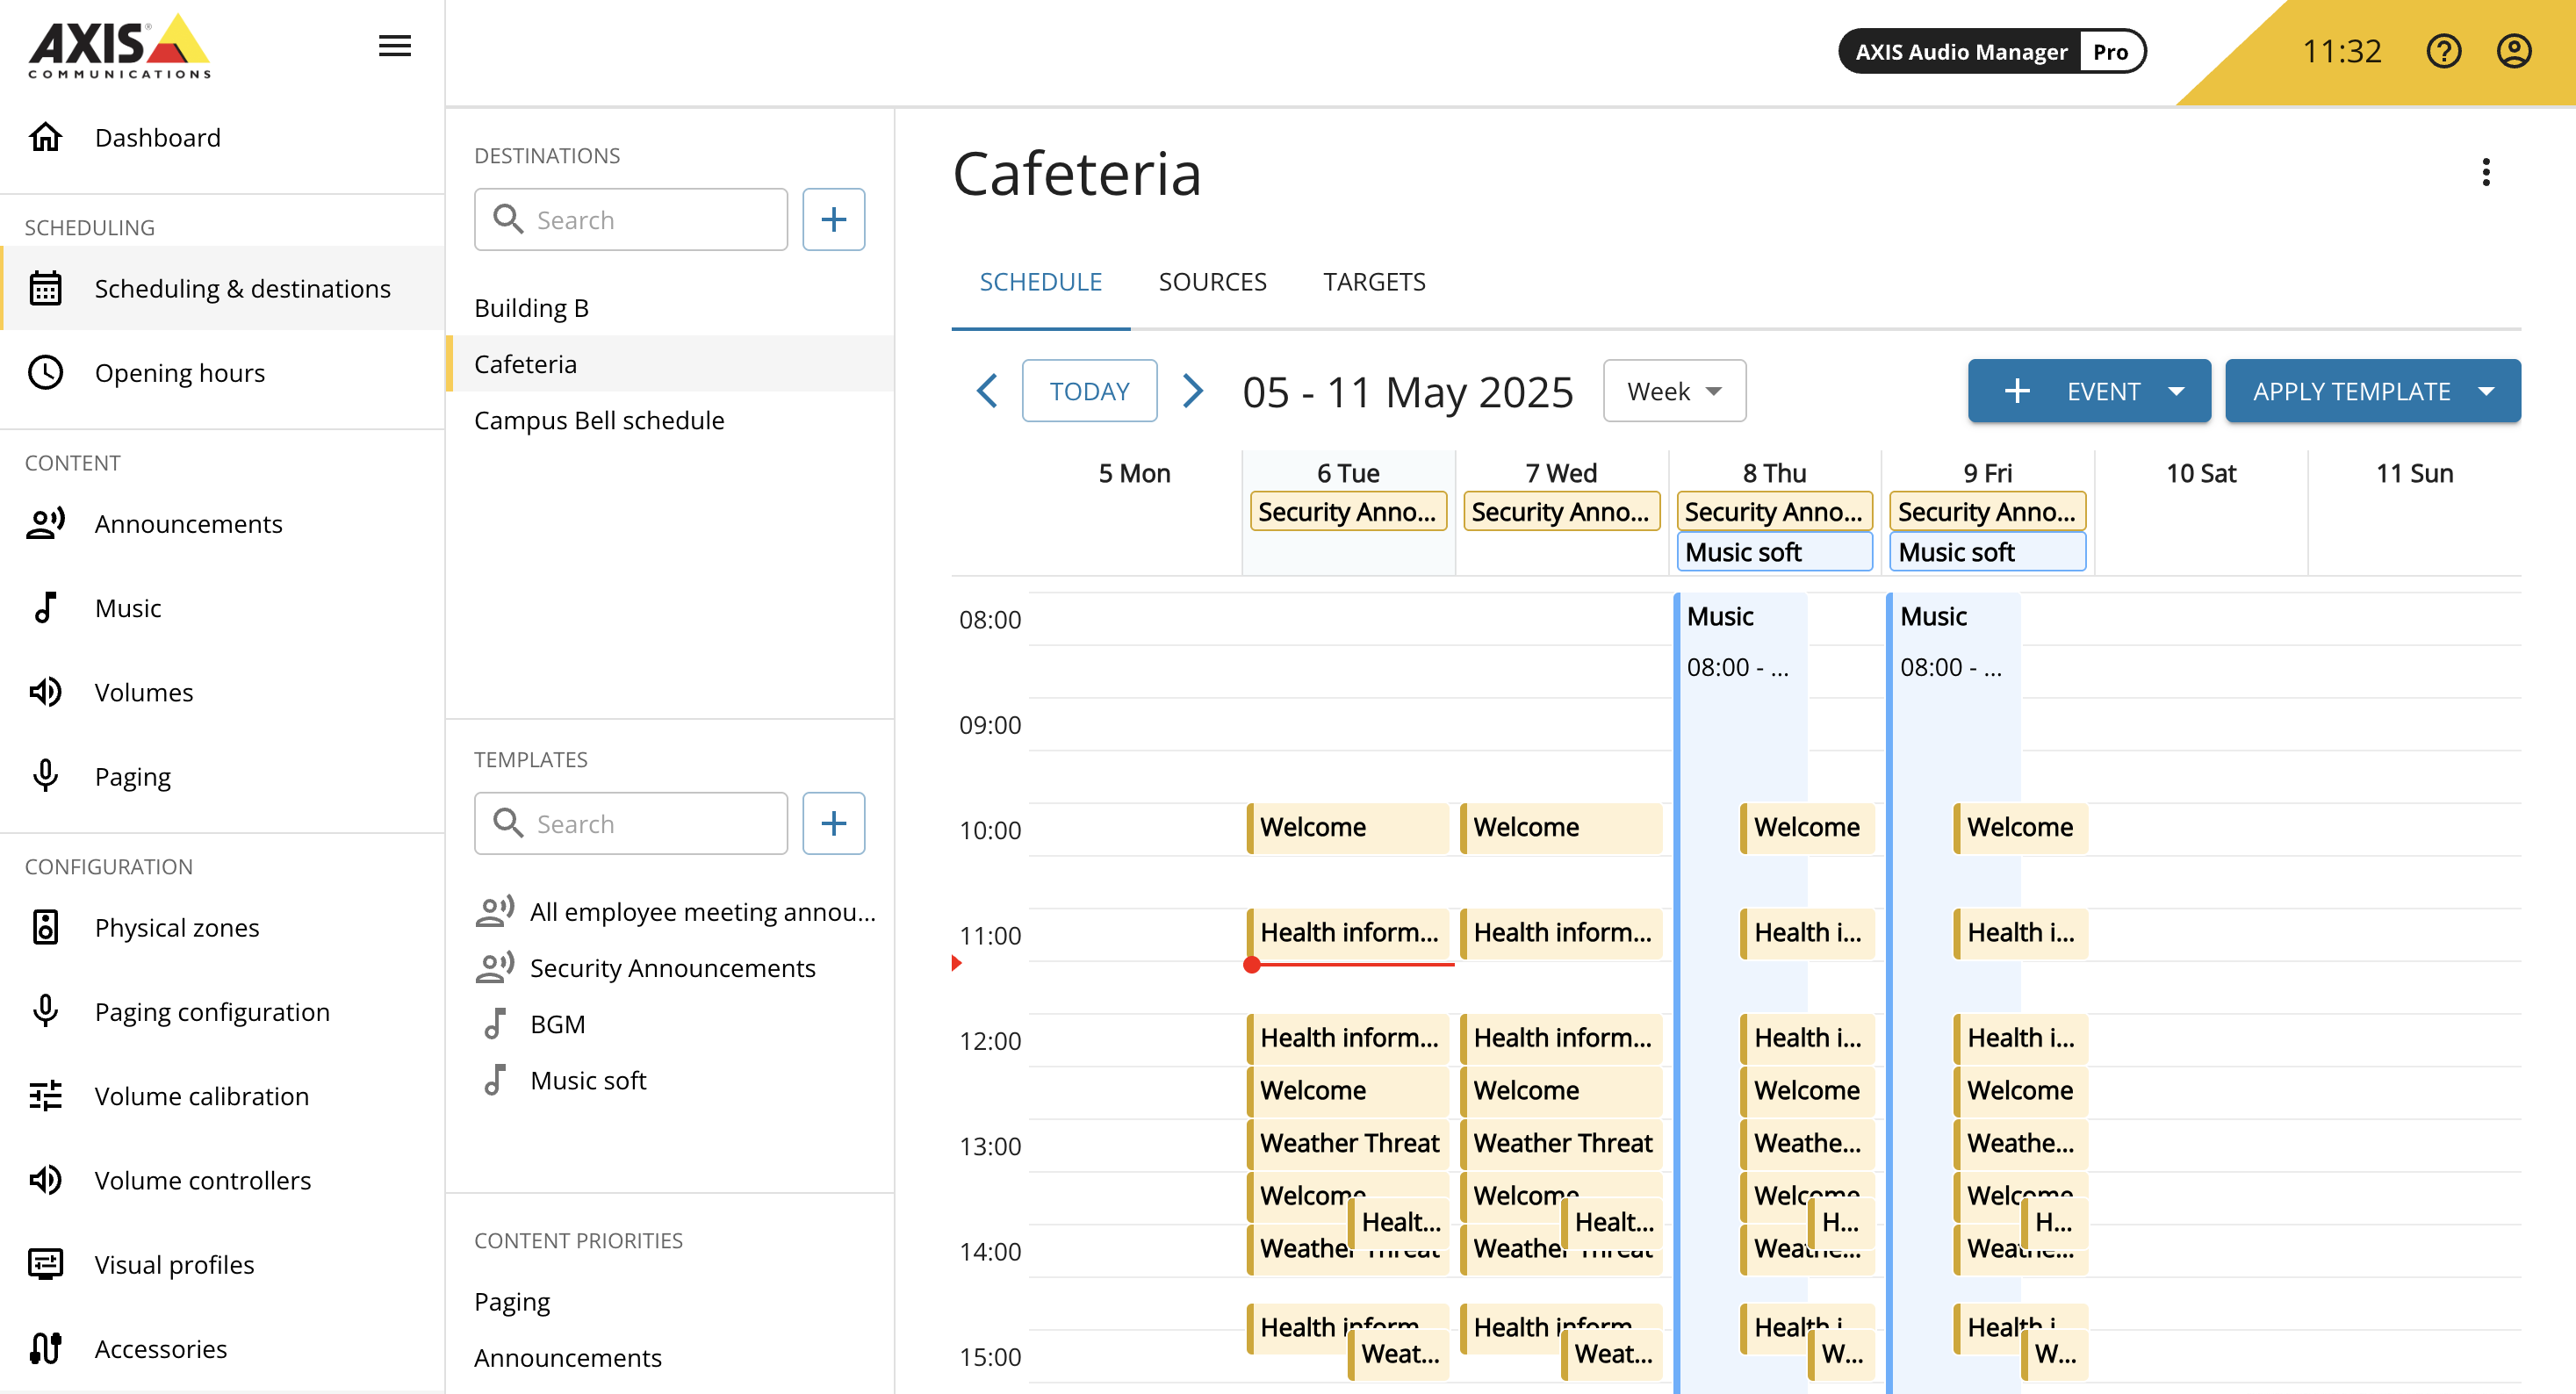2576x1394 pixels.
Task: Switch to the Targets tab
Action: (x=1374, y=282)
